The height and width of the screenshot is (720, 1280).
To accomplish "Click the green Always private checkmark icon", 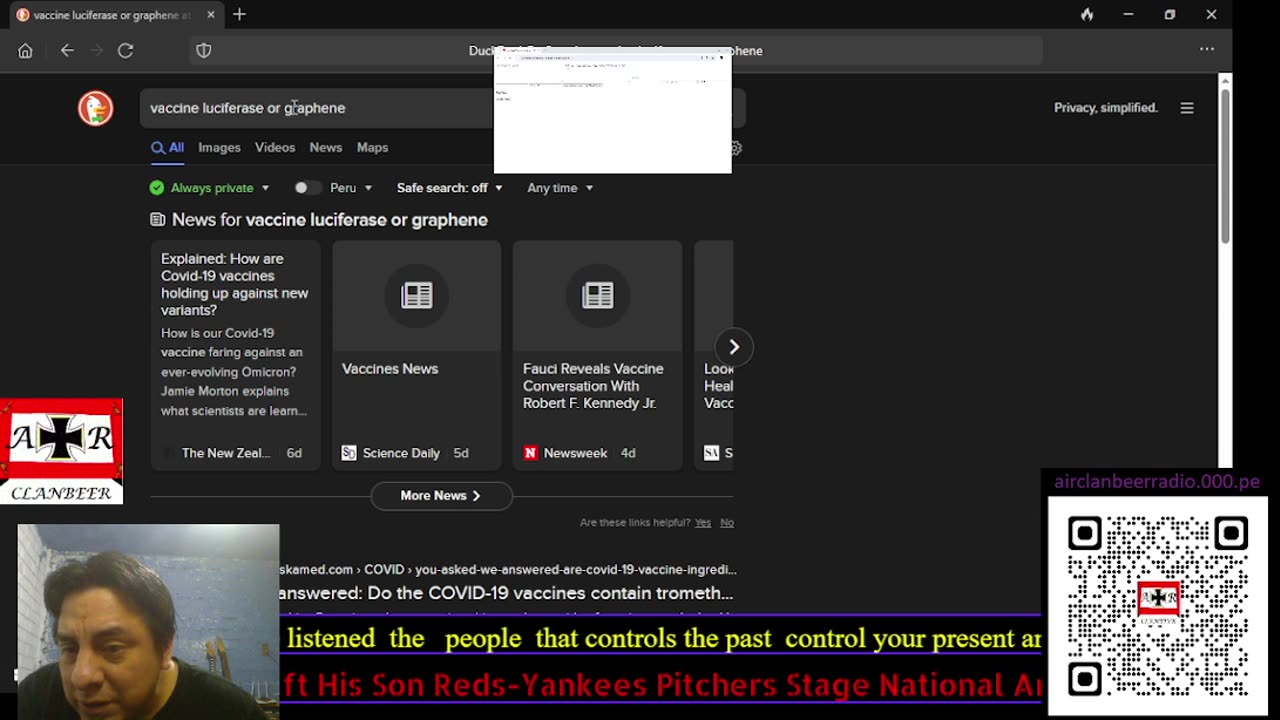I will pos(157,188).
